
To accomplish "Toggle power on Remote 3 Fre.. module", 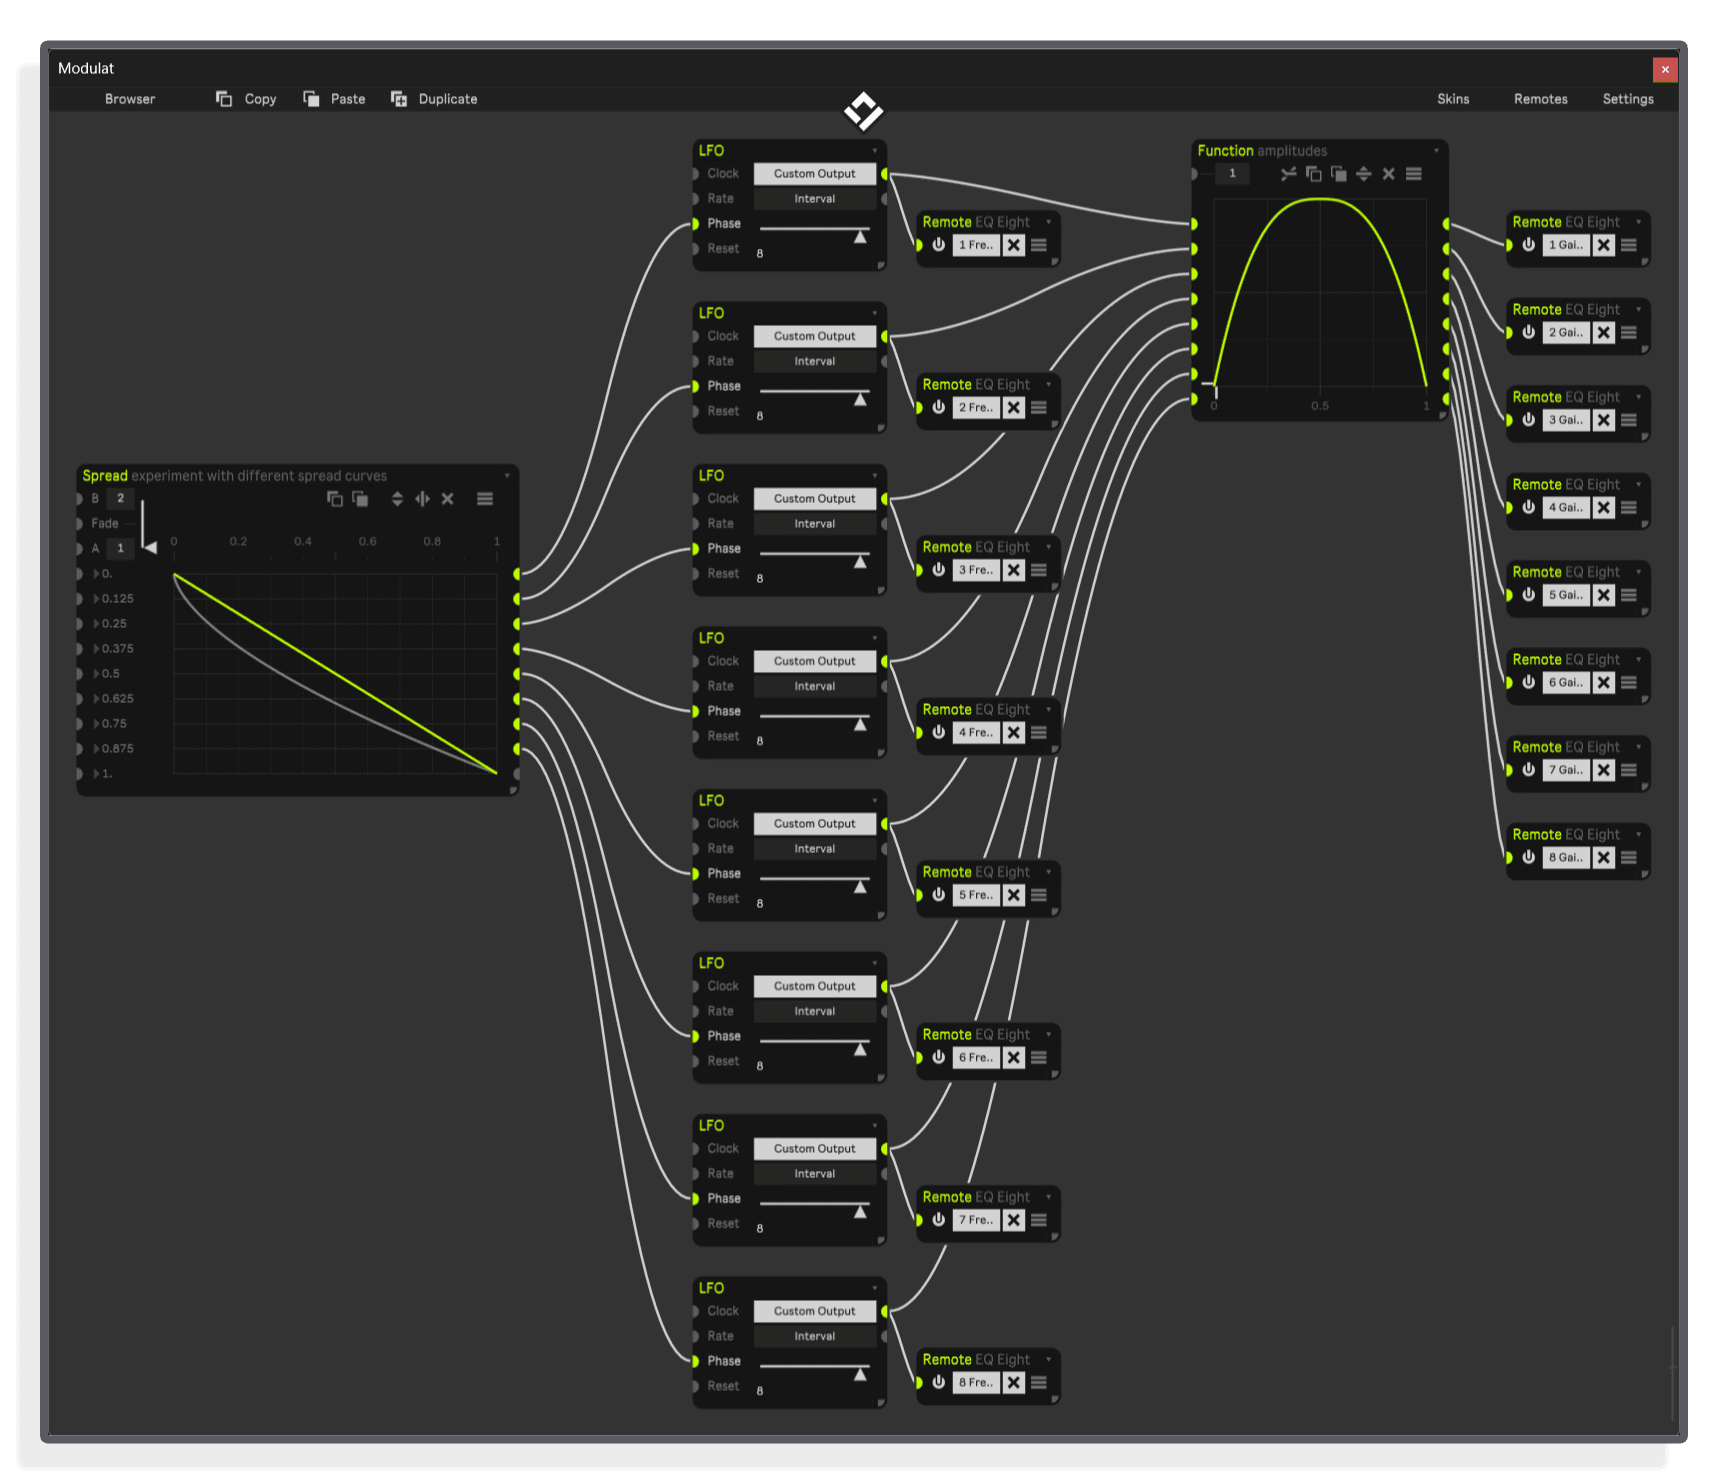I will click(938, 570).
